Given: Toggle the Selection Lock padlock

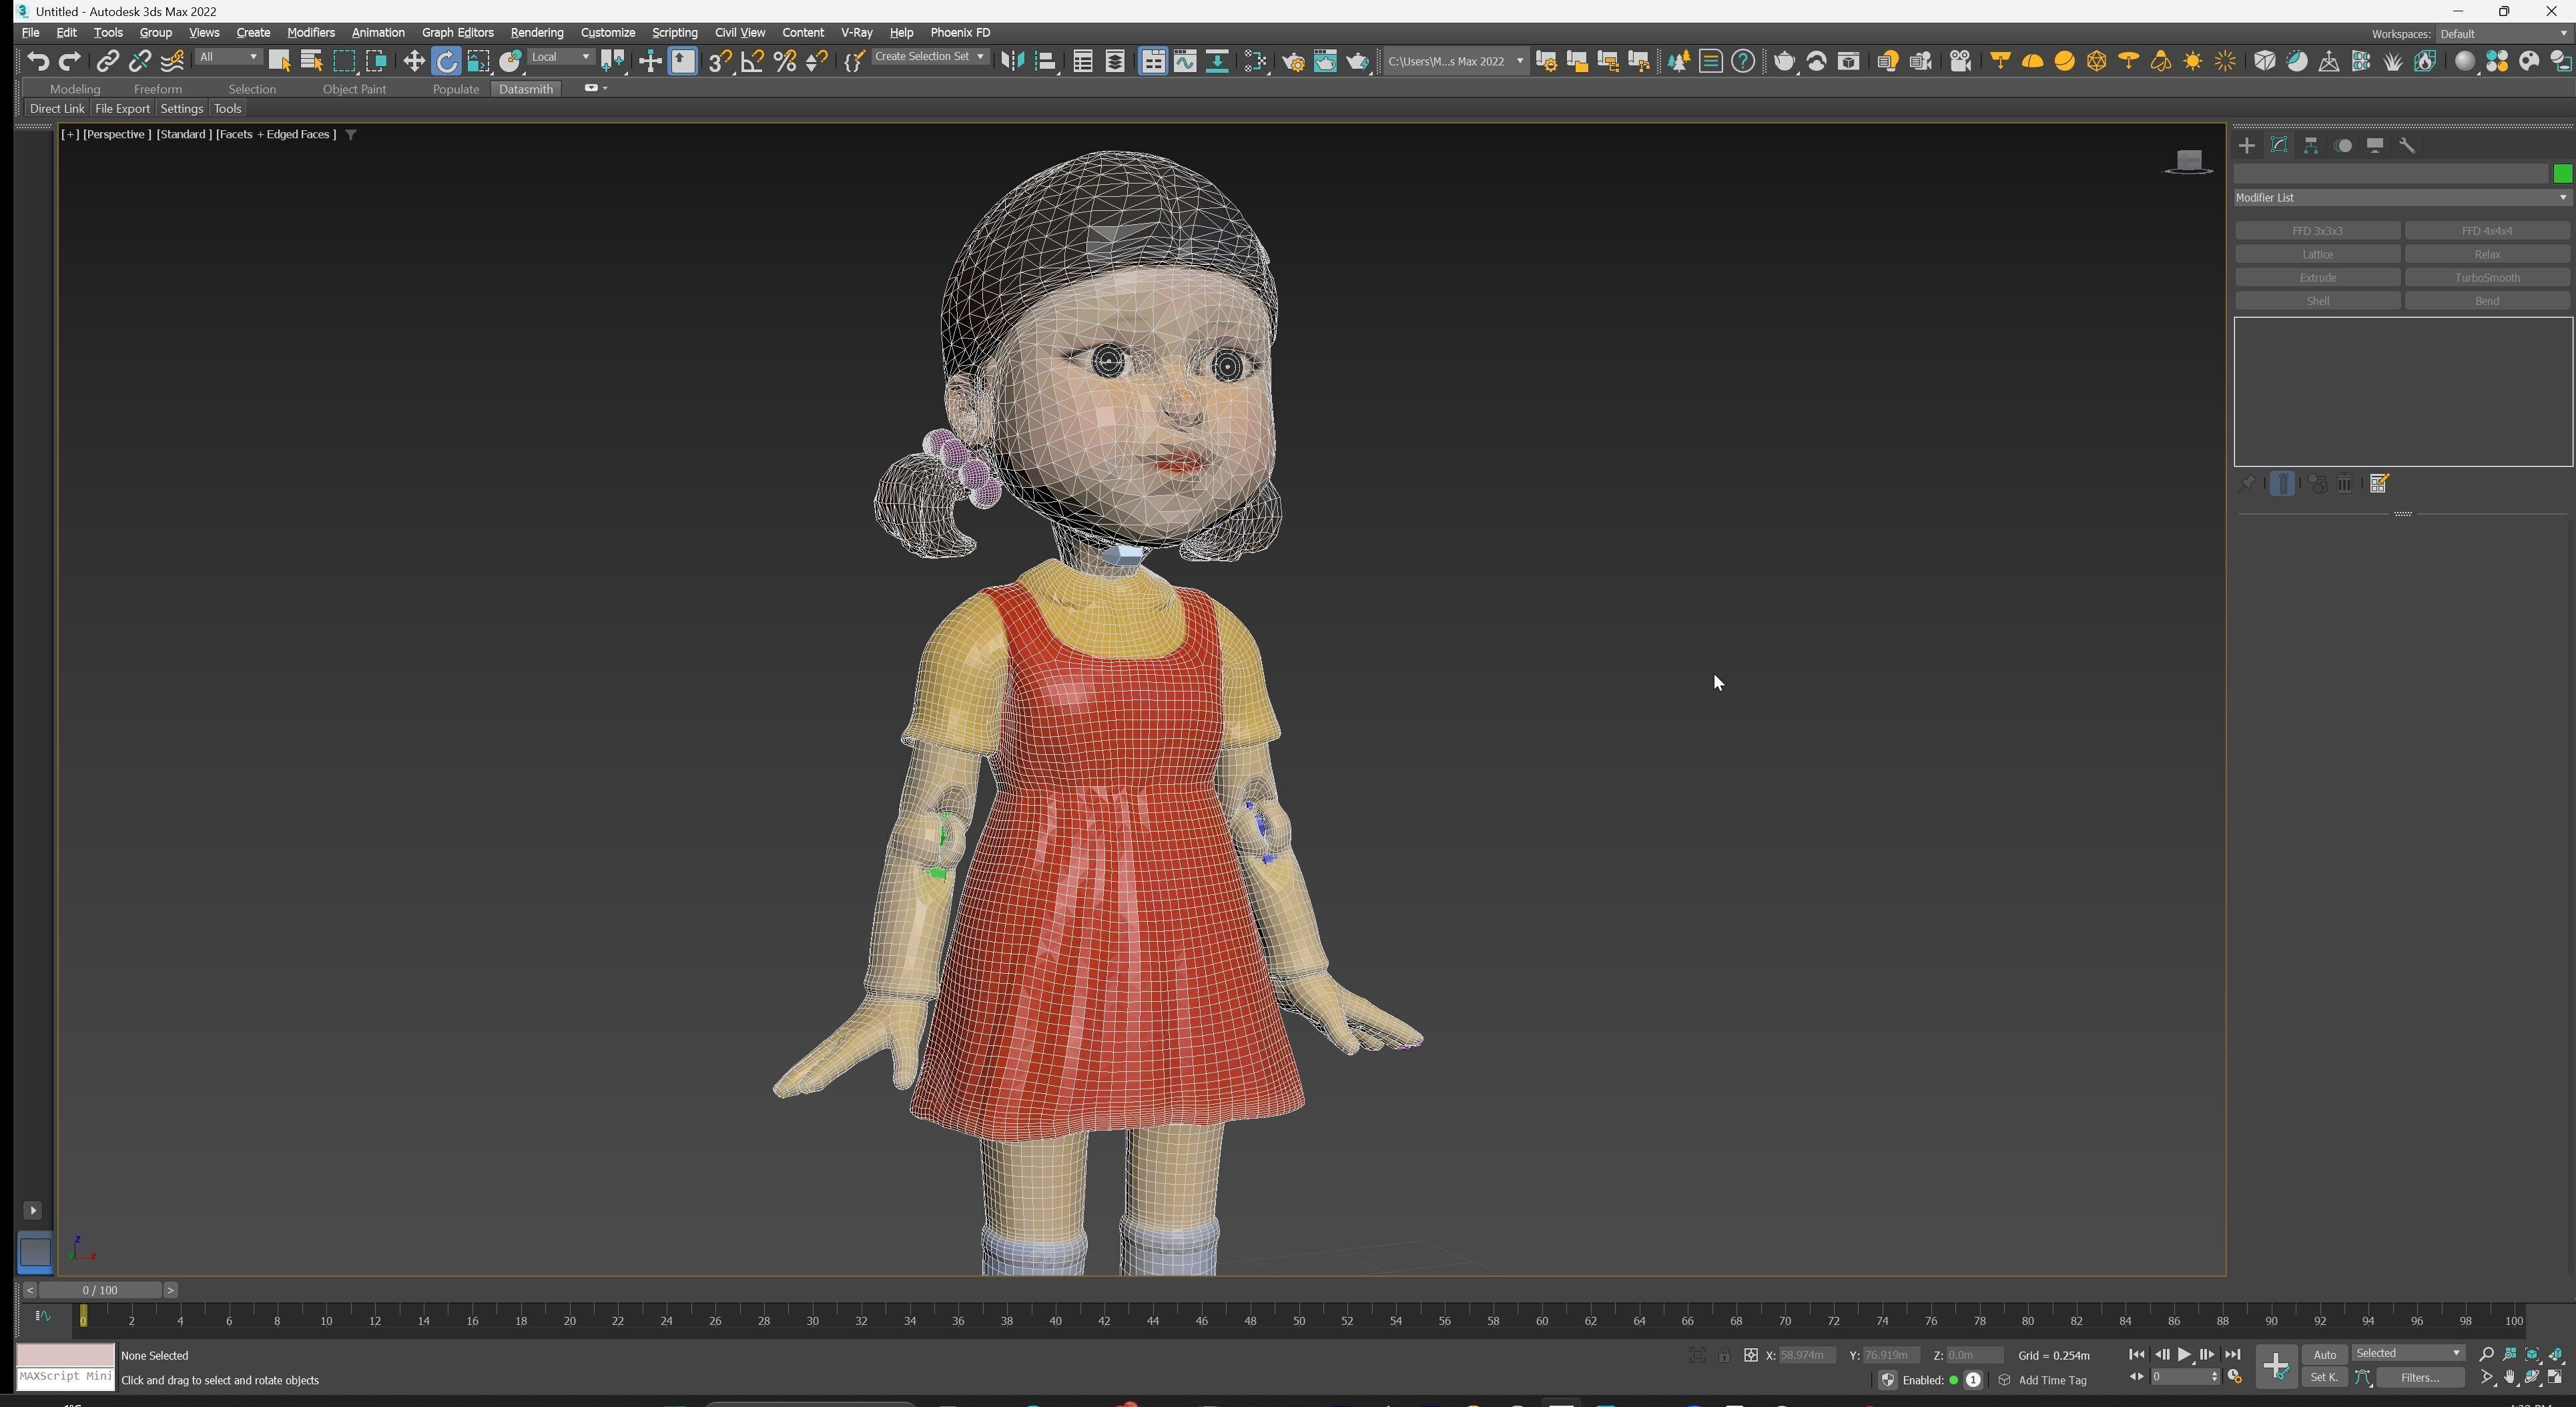Looking at the screenshot, I should [1724, 1356].
